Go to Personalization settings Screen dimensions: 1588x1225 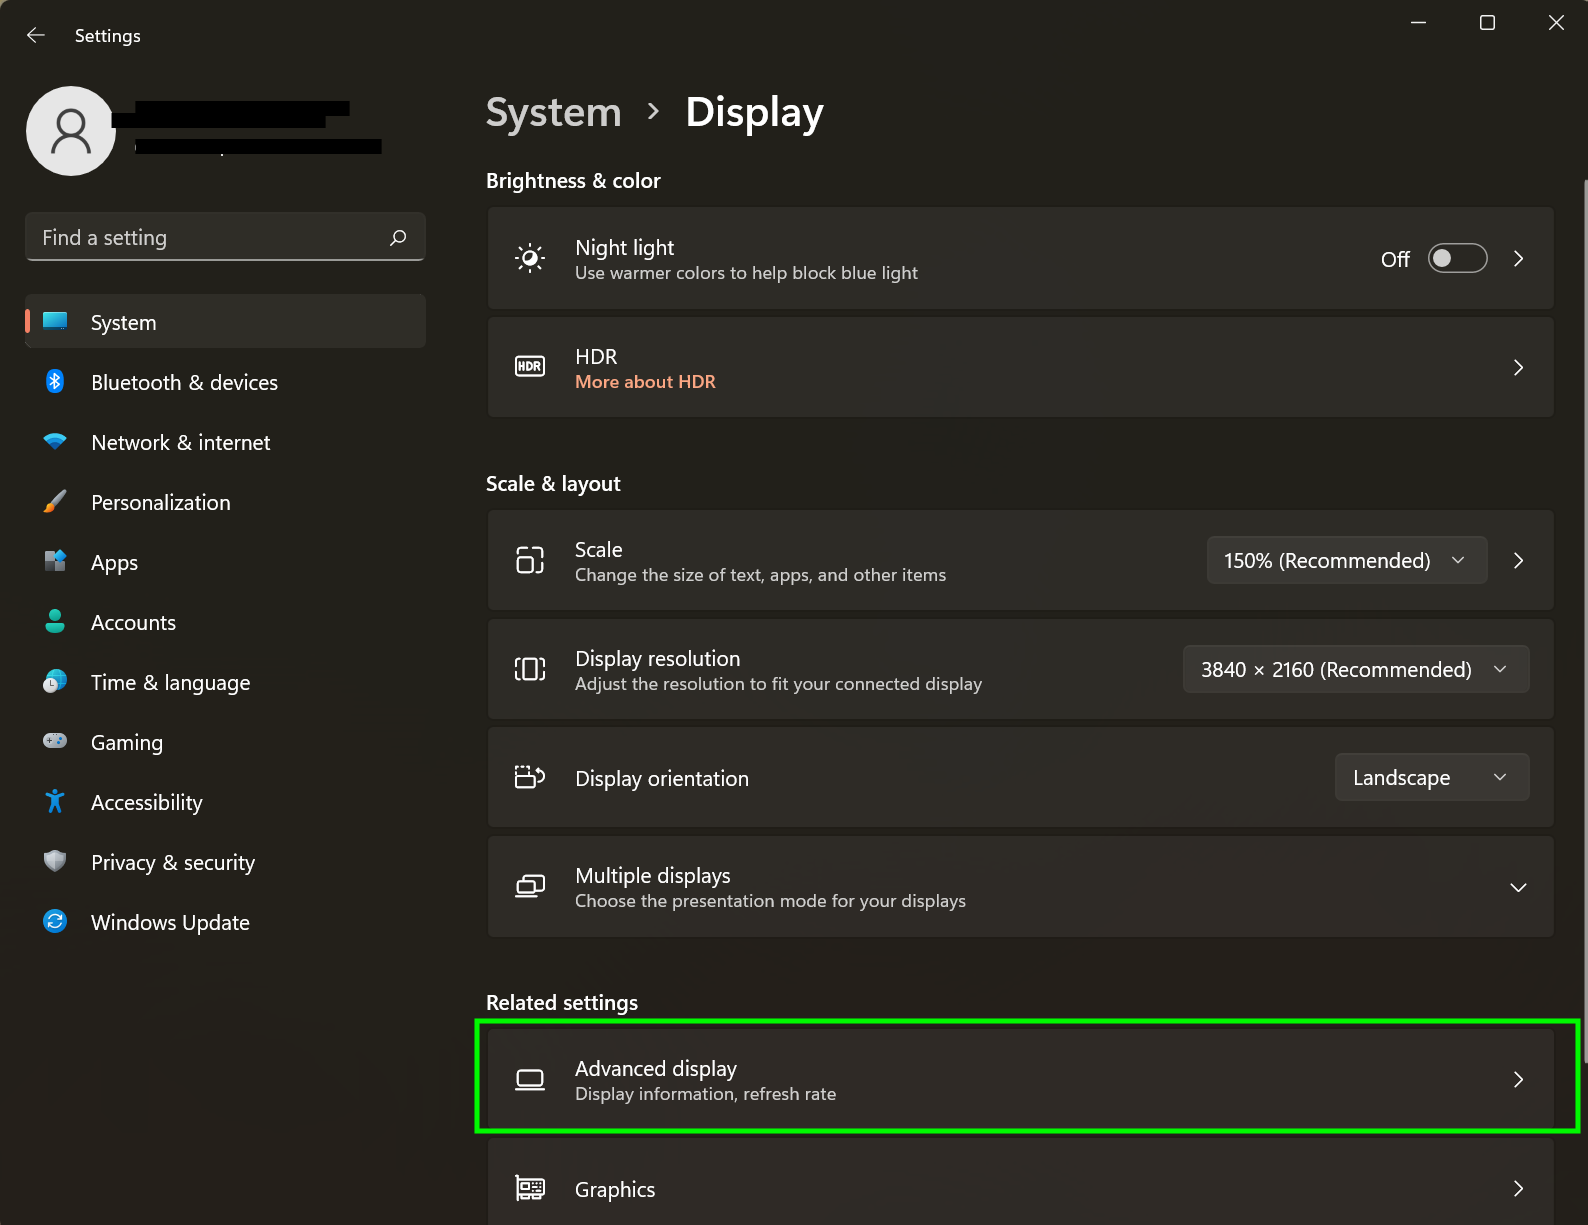point(160,502)
